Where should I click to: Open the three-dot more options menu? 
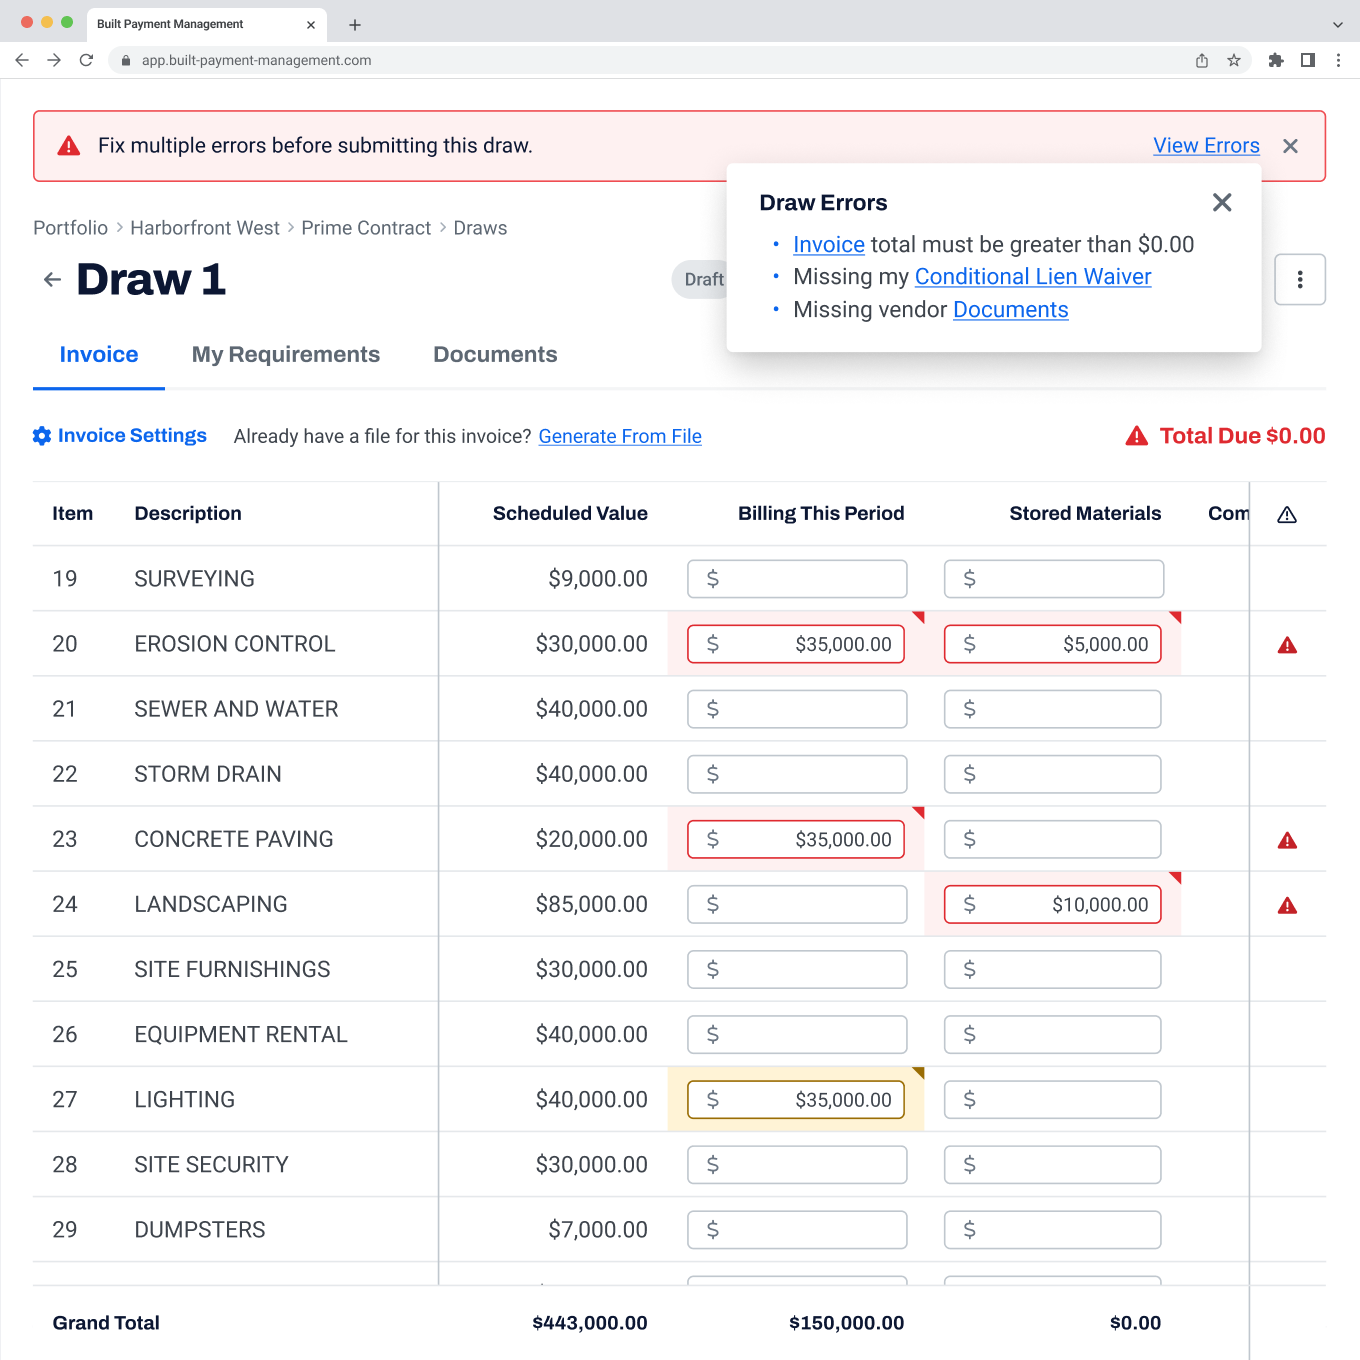coord(1299,280)
